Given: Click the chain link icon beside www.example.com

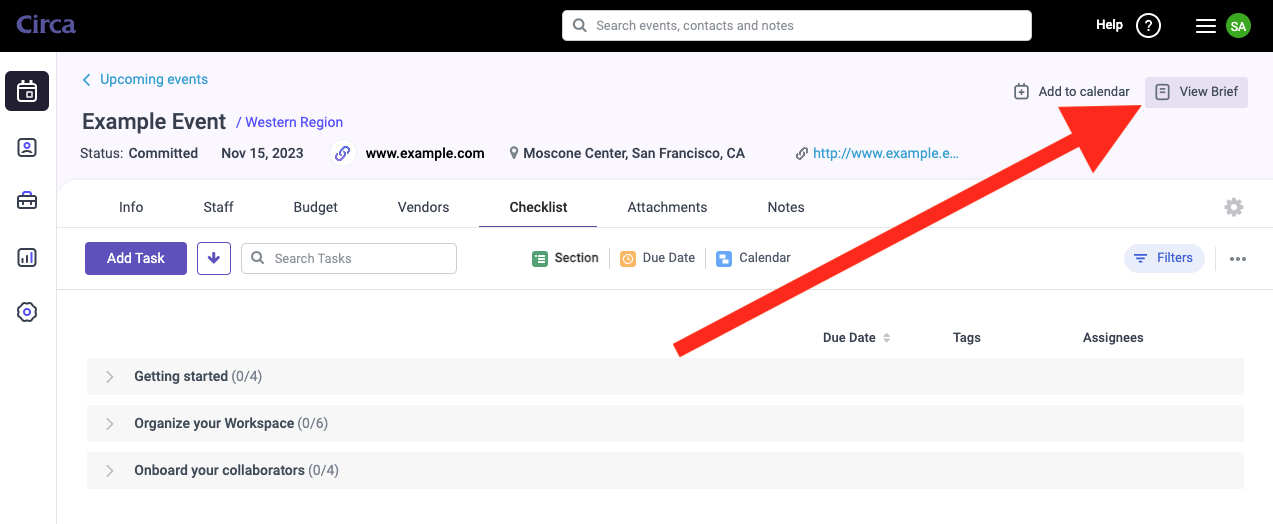Looking at the screenshot, I should 342,153.
